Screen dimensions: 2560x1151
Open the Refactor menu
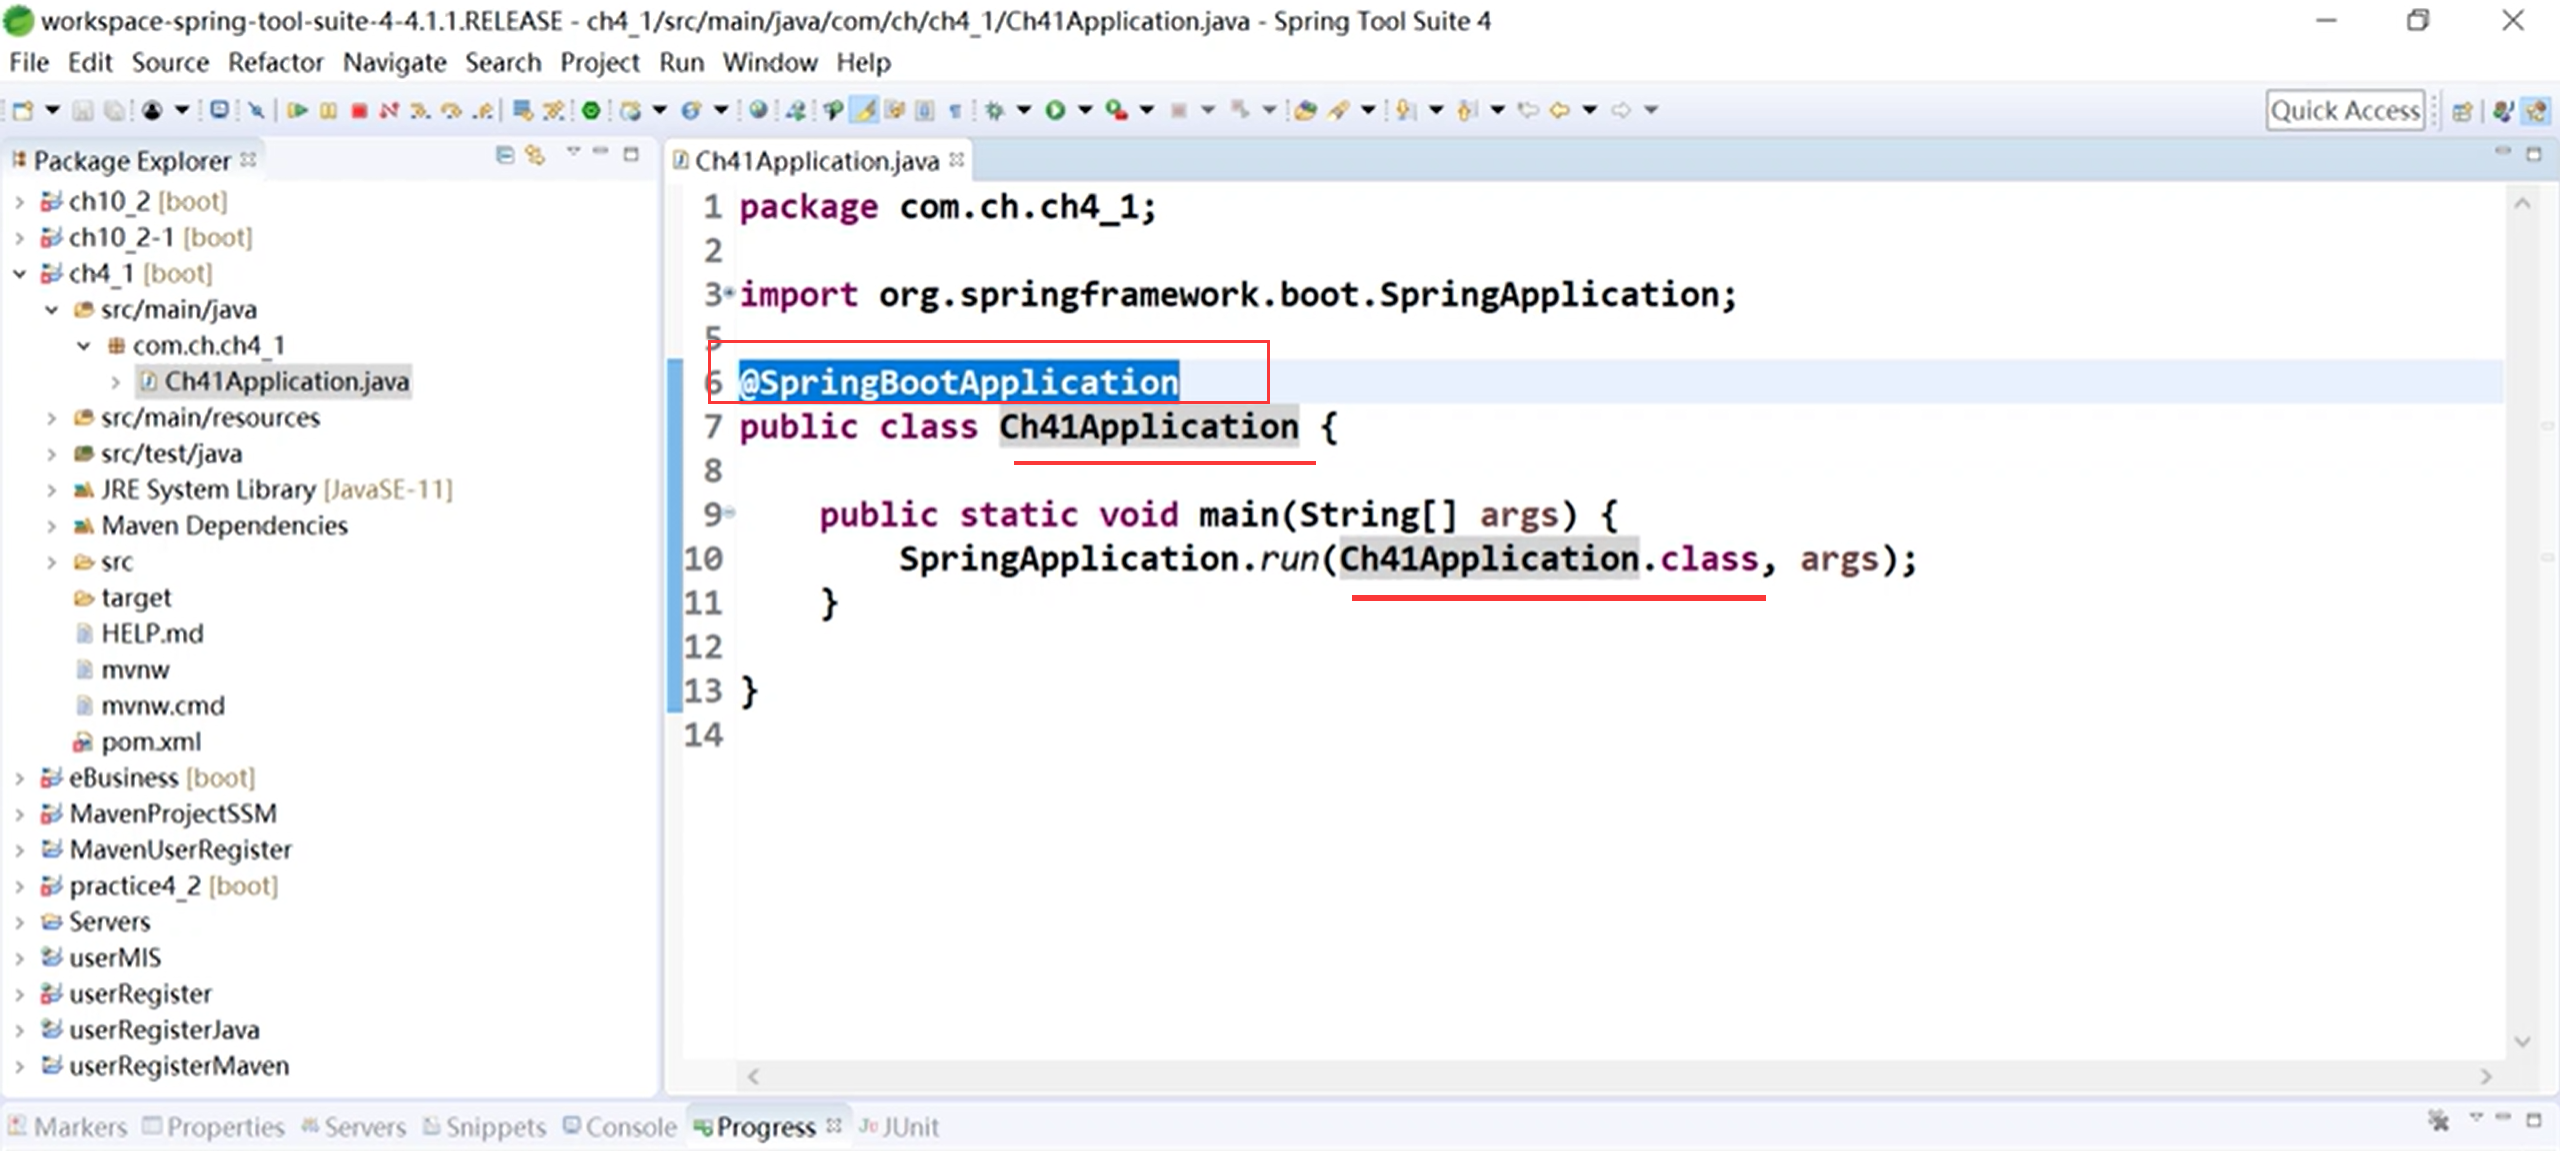(275, 62)
